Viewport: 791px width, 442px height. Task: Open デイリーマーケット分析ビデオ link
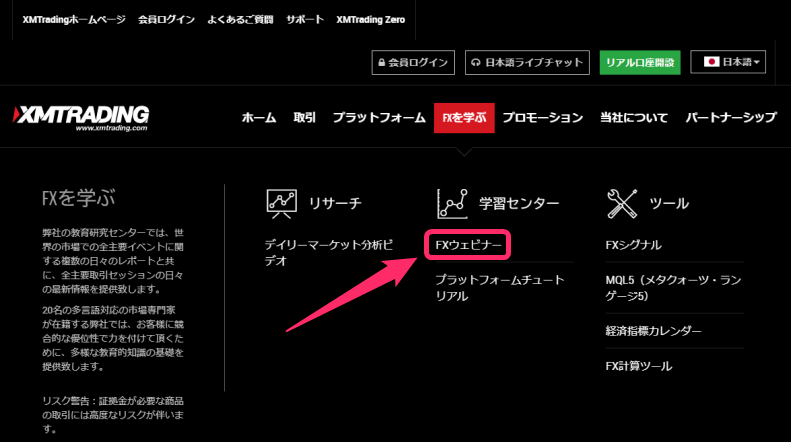(328, 253)
